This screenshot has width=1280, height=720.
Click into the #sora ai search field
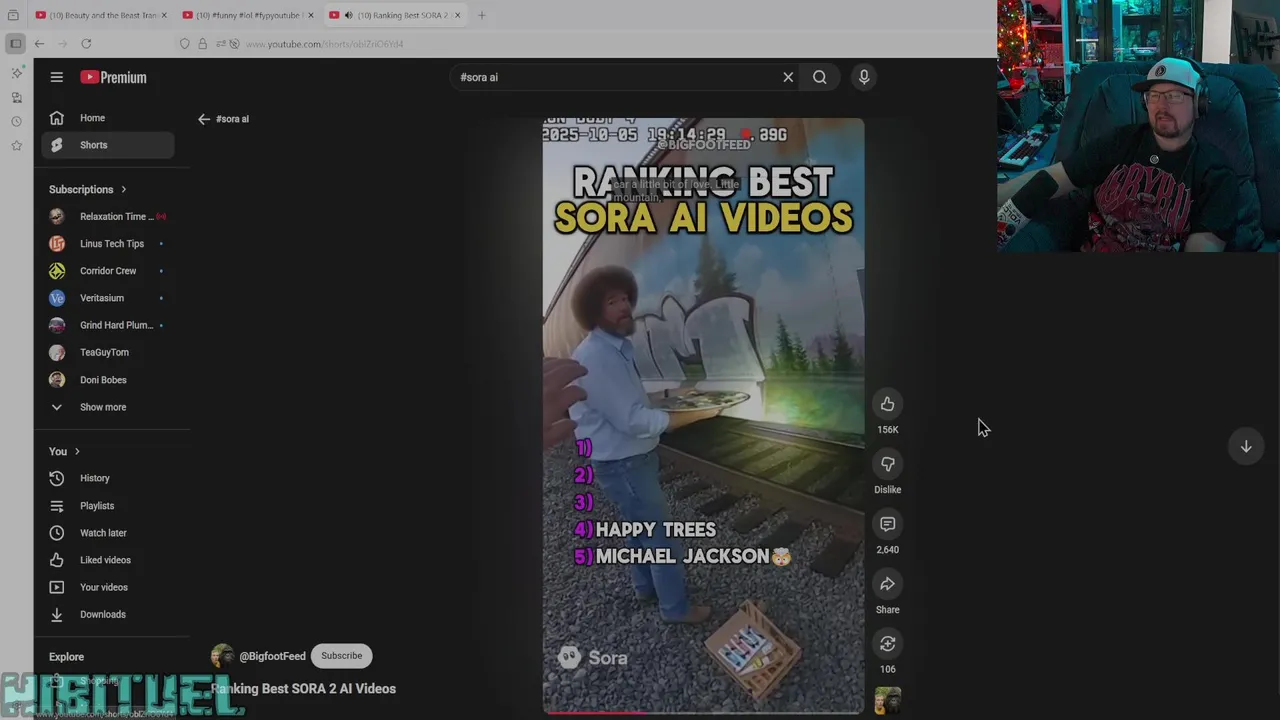click(615, 77)
